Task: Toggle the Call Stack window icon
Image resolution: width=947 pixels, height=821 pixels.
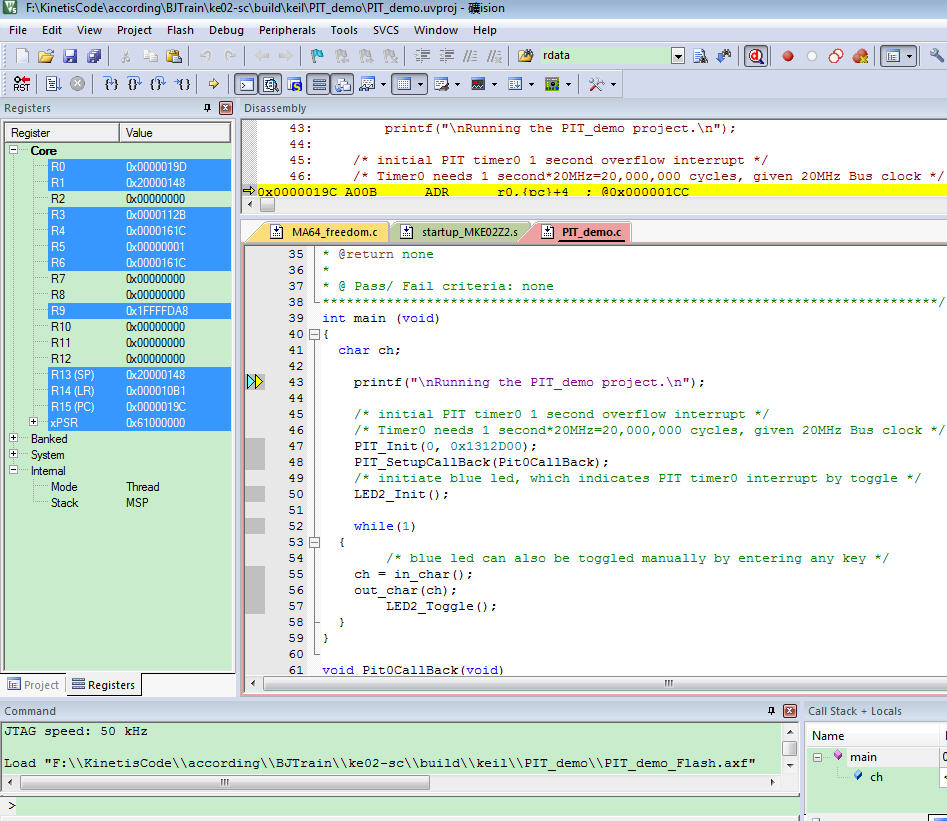Action: click(x=342, y=84)
